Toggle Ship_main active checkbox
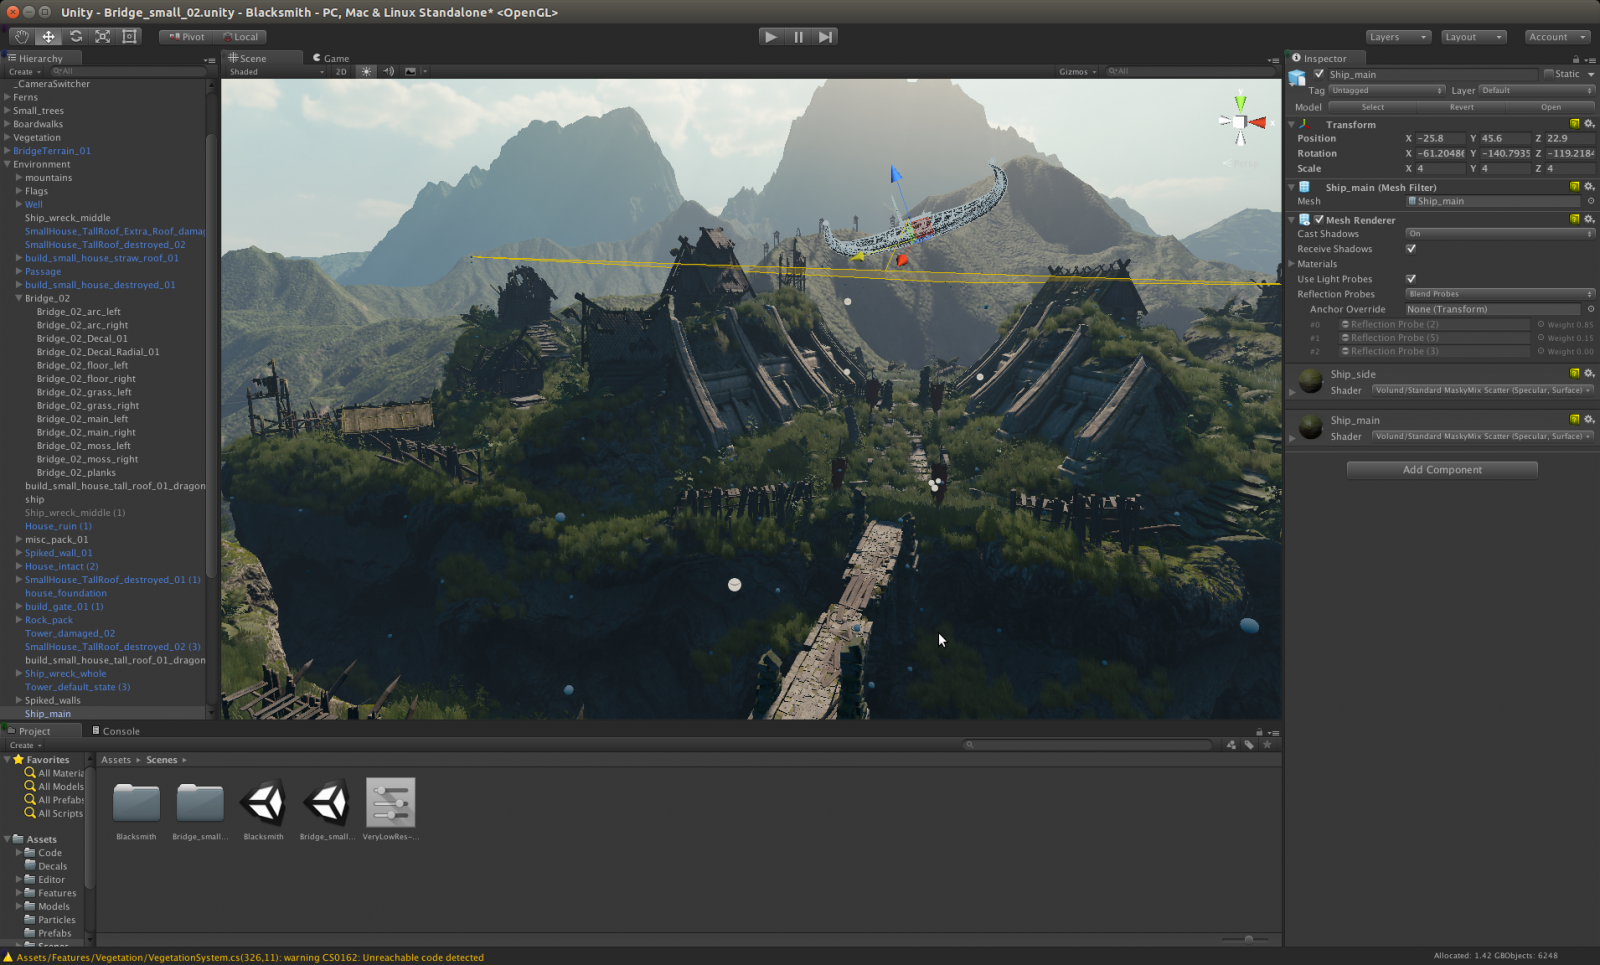 tap(1319, 74)
